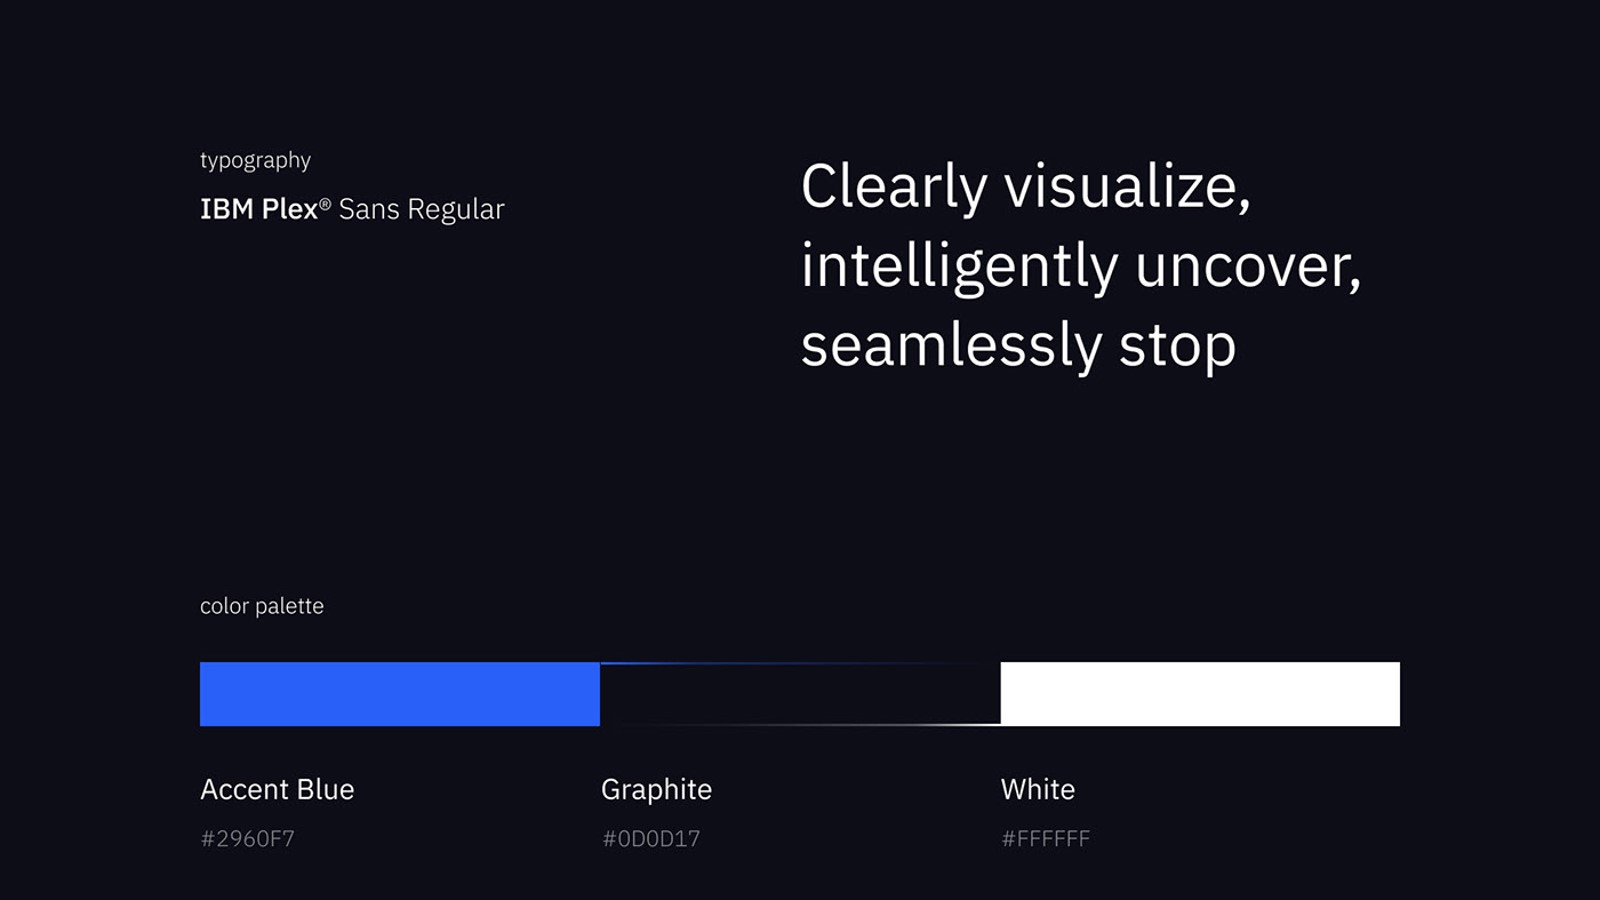Screen dimensions: 1600x900
Task: Click the #2960F7 hex code
Action: 248,838
